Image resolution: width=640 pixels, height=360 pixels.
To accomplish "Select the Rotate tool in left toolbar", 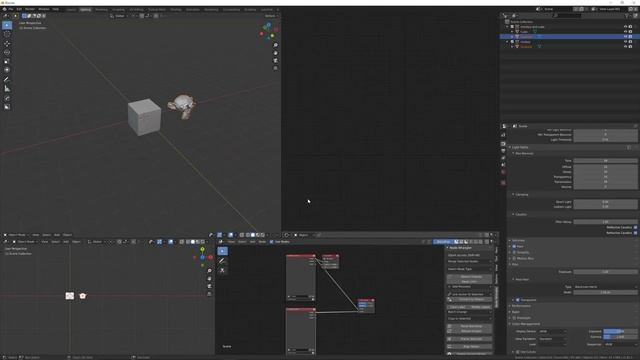I will coord(7,52).
